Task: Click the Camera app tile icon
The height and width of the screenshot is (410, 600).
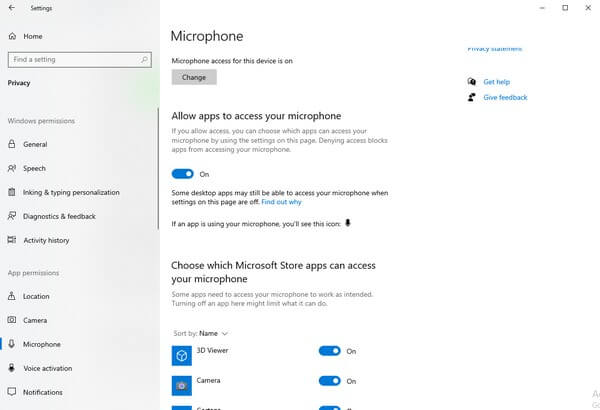Action: tap(182, 385)
